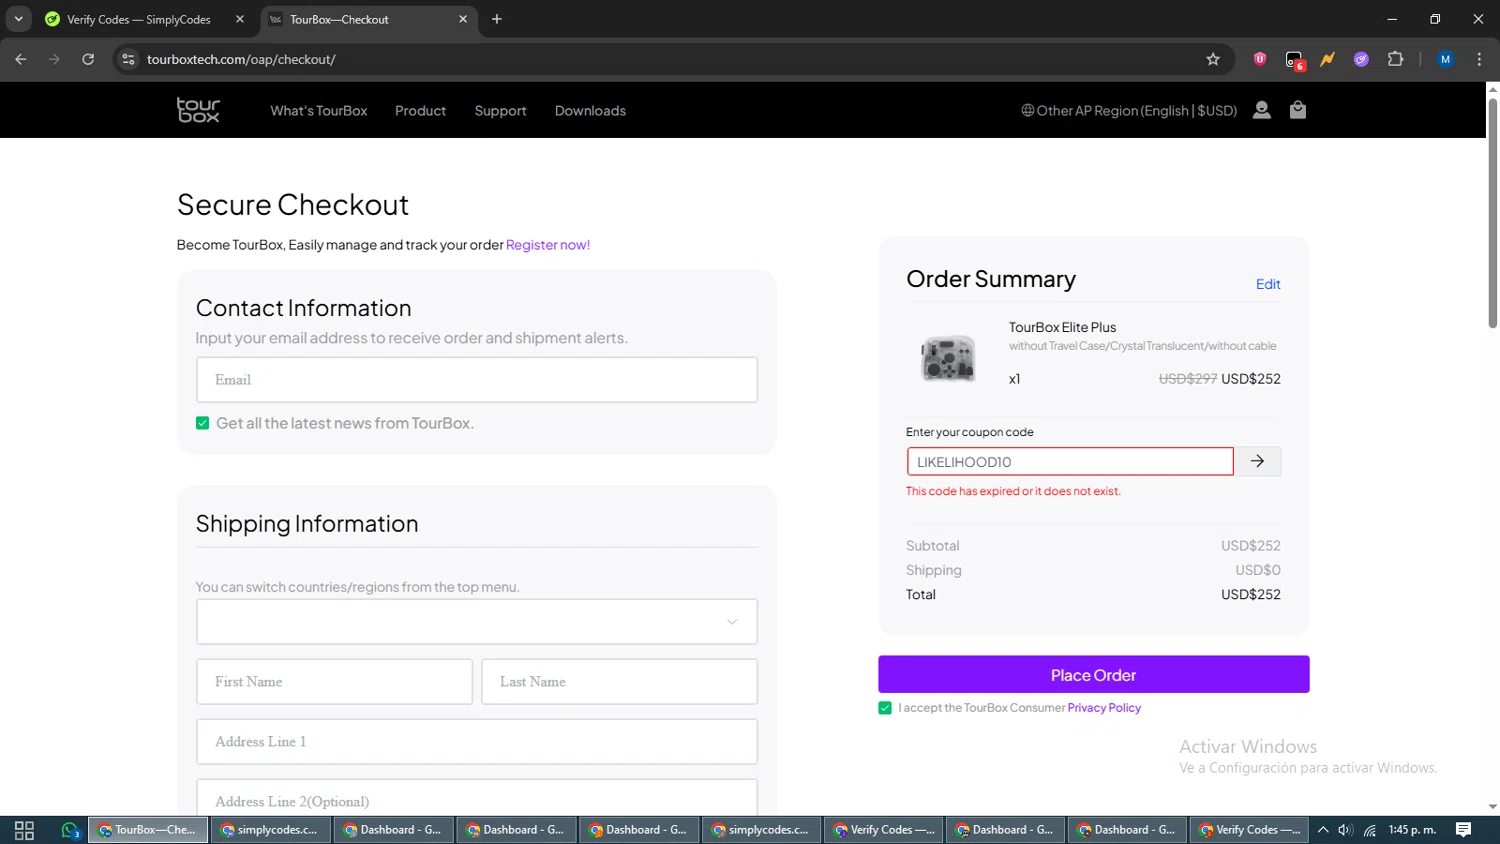
Task: Open the extension with red badge
Action: (1294, 60)
